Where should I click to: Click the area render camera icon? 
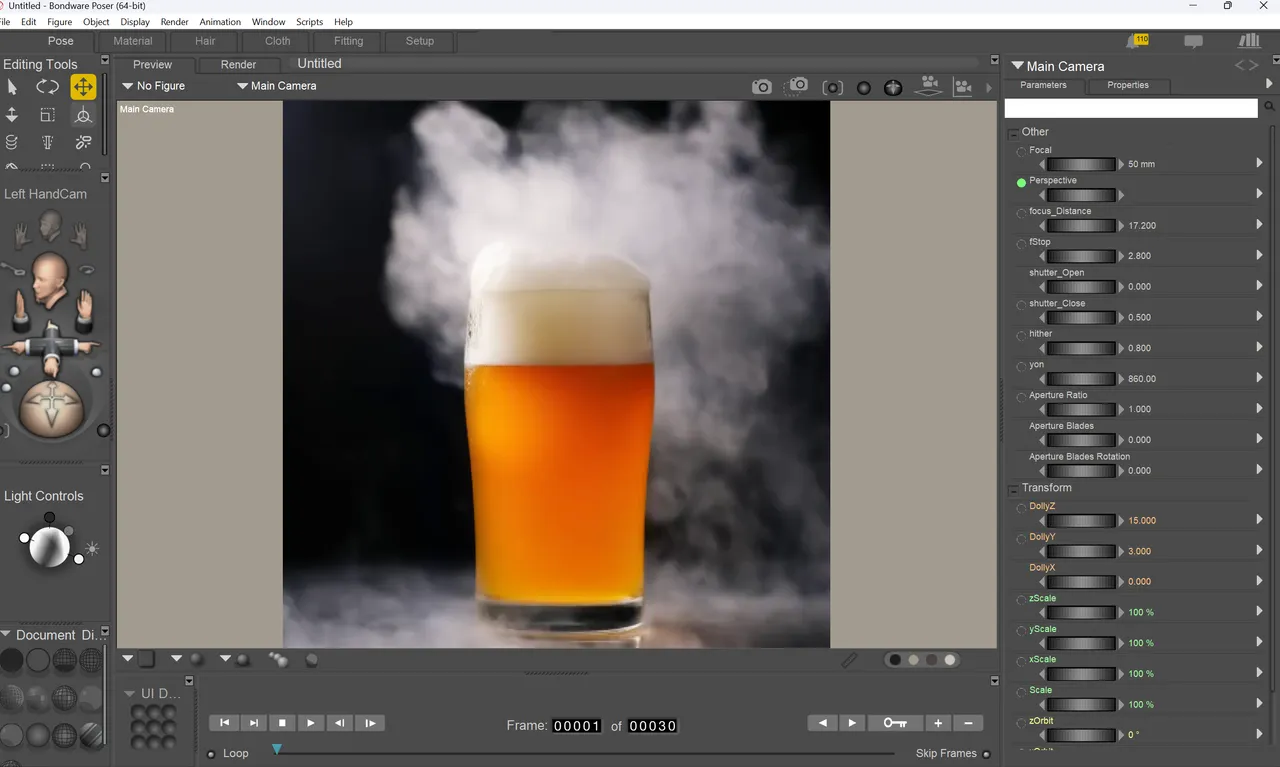(x=797, y=86)
